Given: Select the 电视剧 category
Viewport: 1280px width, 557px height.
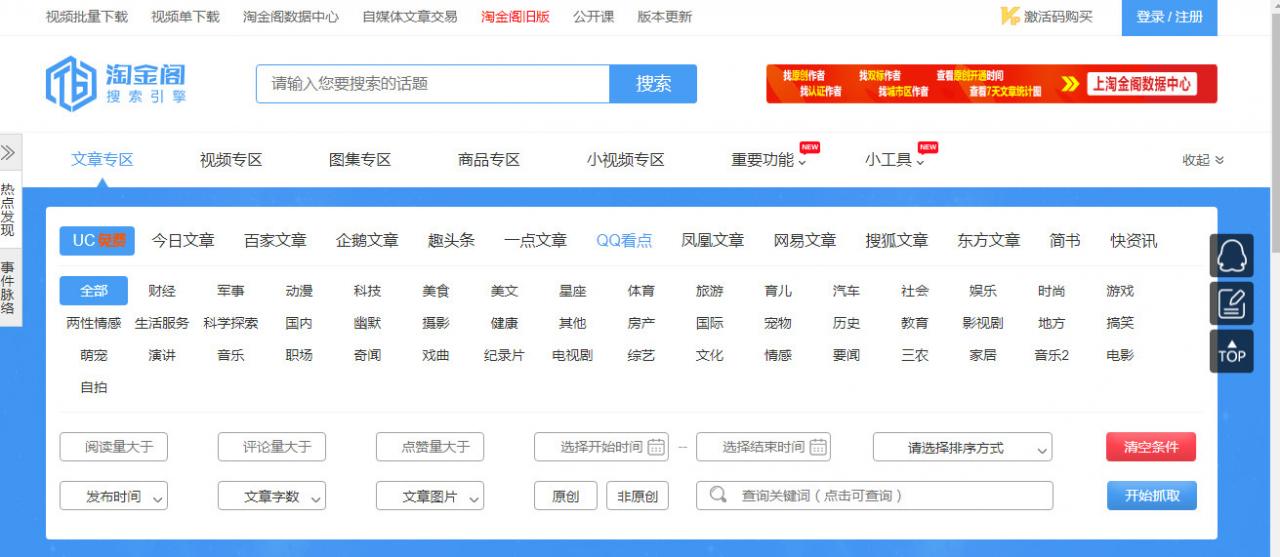Looking at the screenshot, I should [572, 355].
